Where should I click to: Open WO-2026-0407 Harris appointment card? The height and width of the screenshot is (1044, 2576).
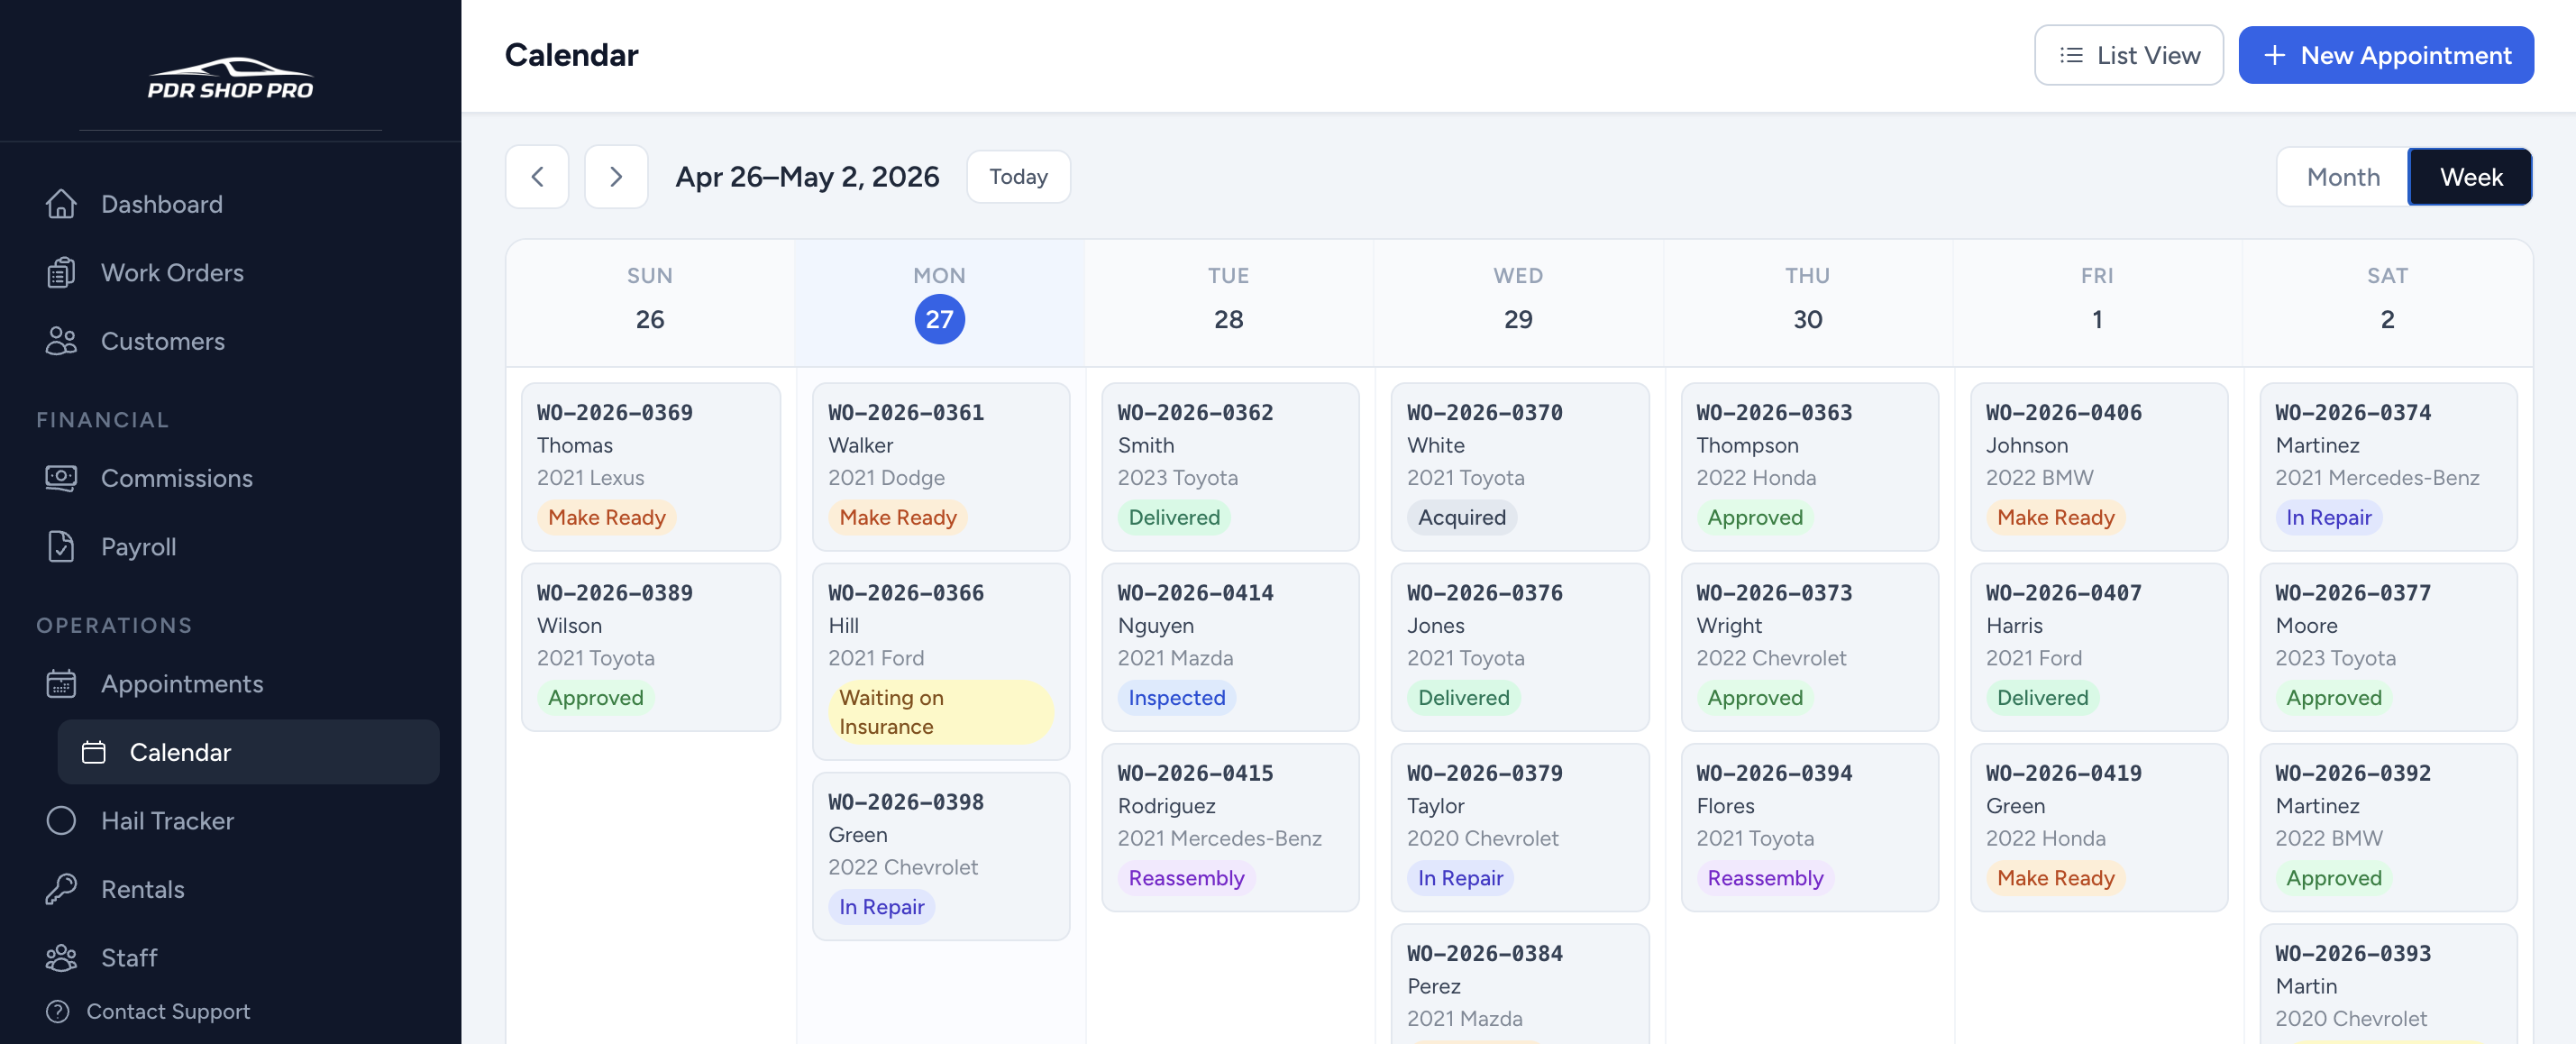click(x=2099, y=647)
